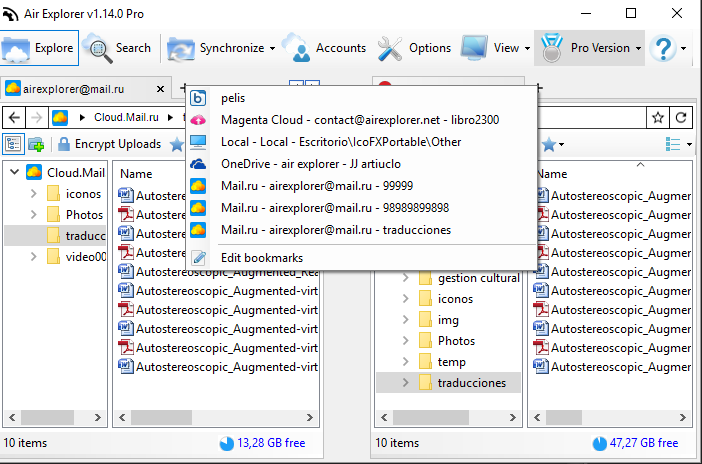
Task: Click the right file list Name header
Action: click(552, 174)
